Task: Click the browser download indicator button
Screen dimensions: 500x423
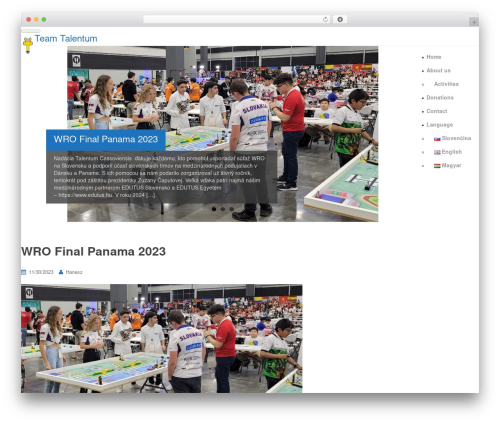Action: (340, 19)
